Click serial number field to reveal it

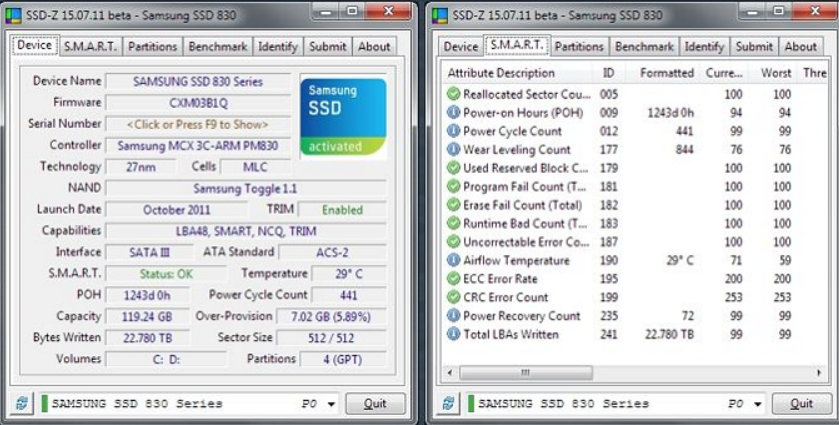pyautogui.click(x=198, y=124)
